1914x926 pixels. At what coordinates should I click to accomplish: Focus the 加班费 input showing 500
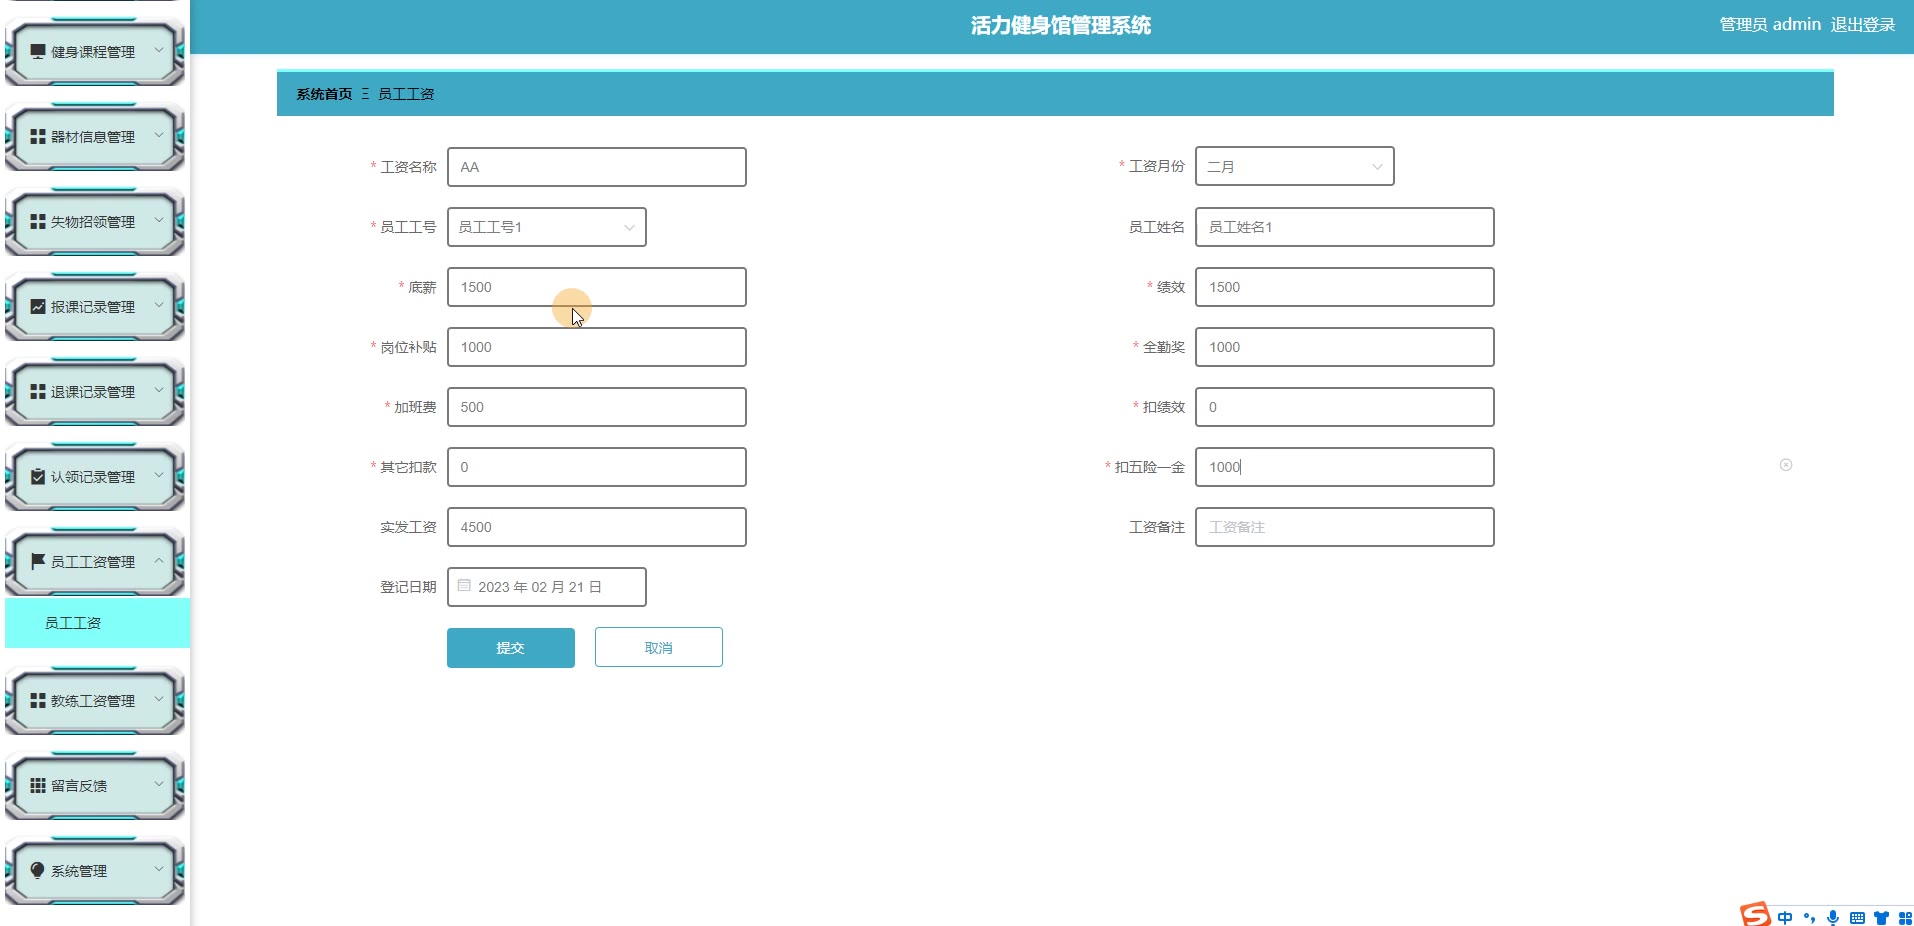(x=596, y=407)
